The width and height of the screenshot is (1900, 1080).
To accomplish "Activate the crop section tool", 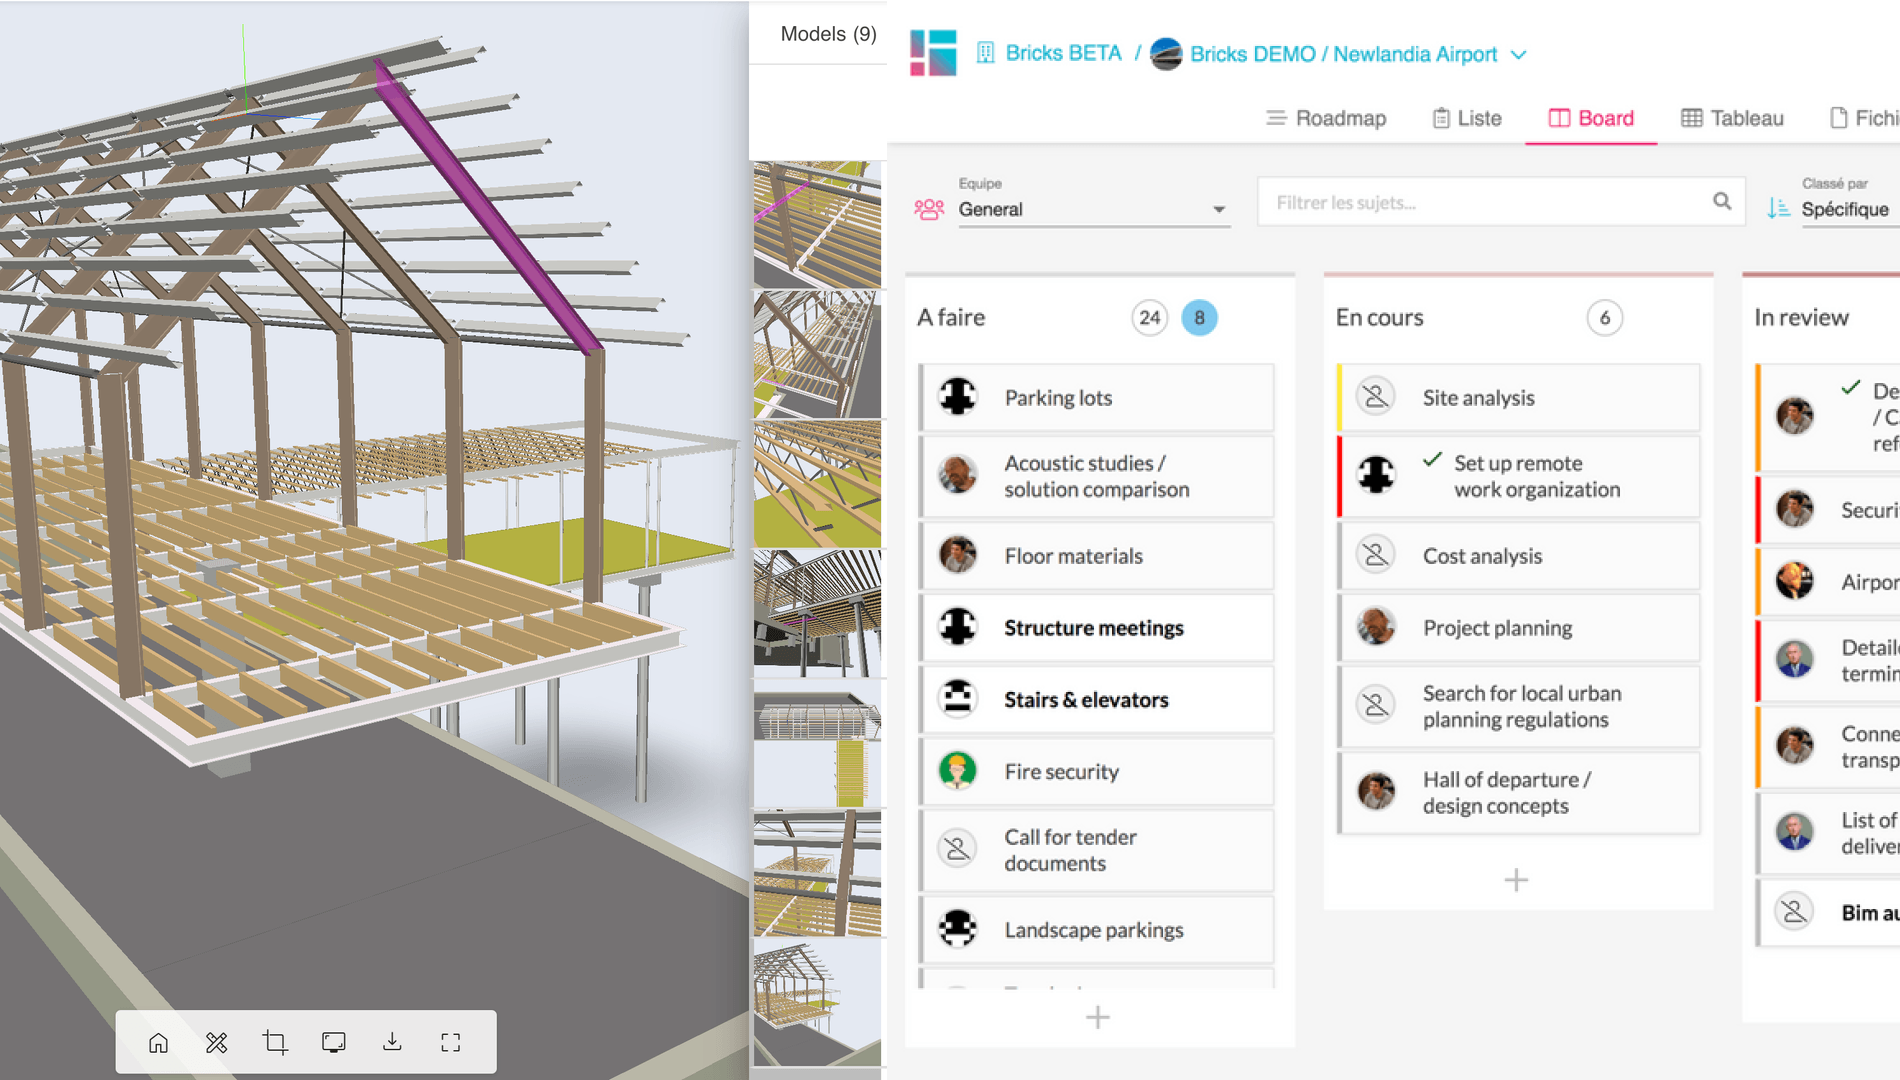I will (275, 1043).
